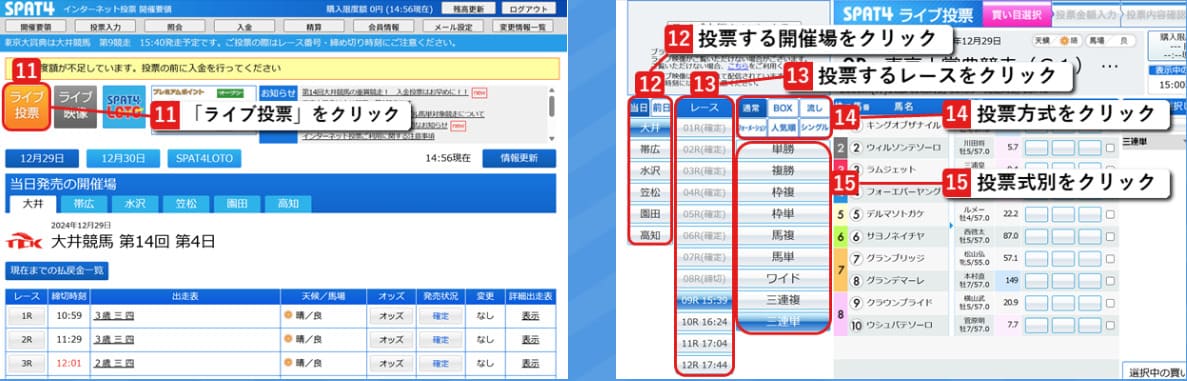Select race 09R 15:39
The height and width of the screenshot is (381, 1187).
pyautogui.click(x=705, y=300)
